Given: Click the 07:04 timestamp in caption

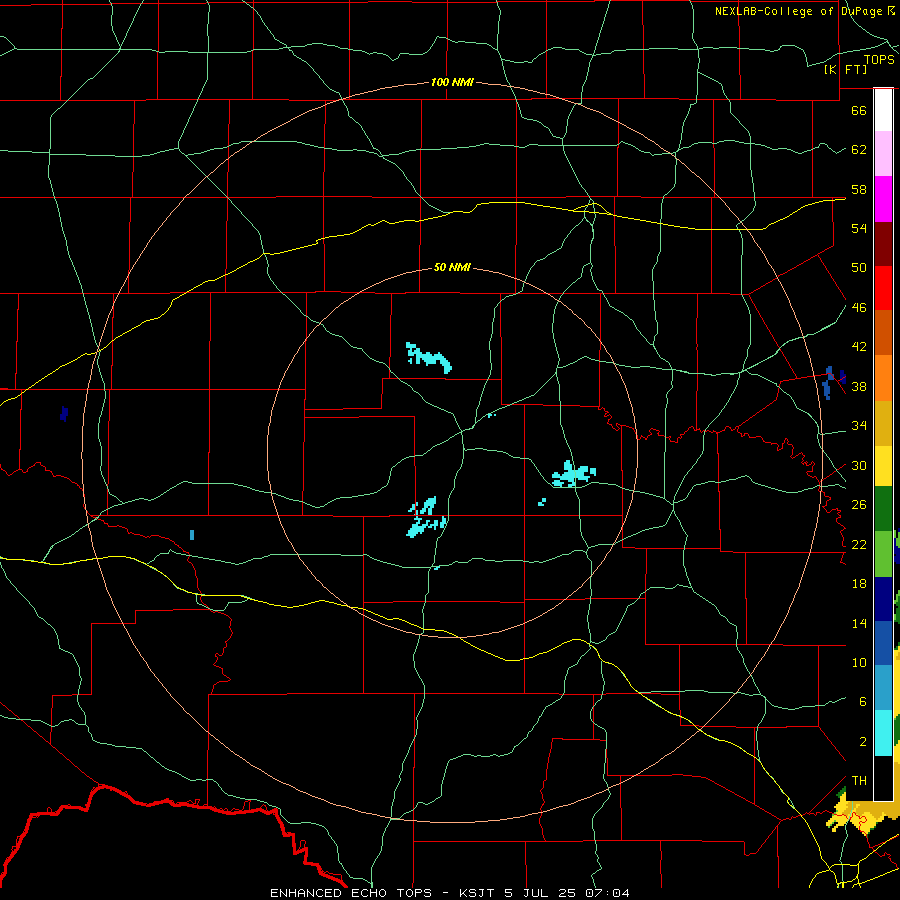Looking at the screenshot, I should coord(607,893).
